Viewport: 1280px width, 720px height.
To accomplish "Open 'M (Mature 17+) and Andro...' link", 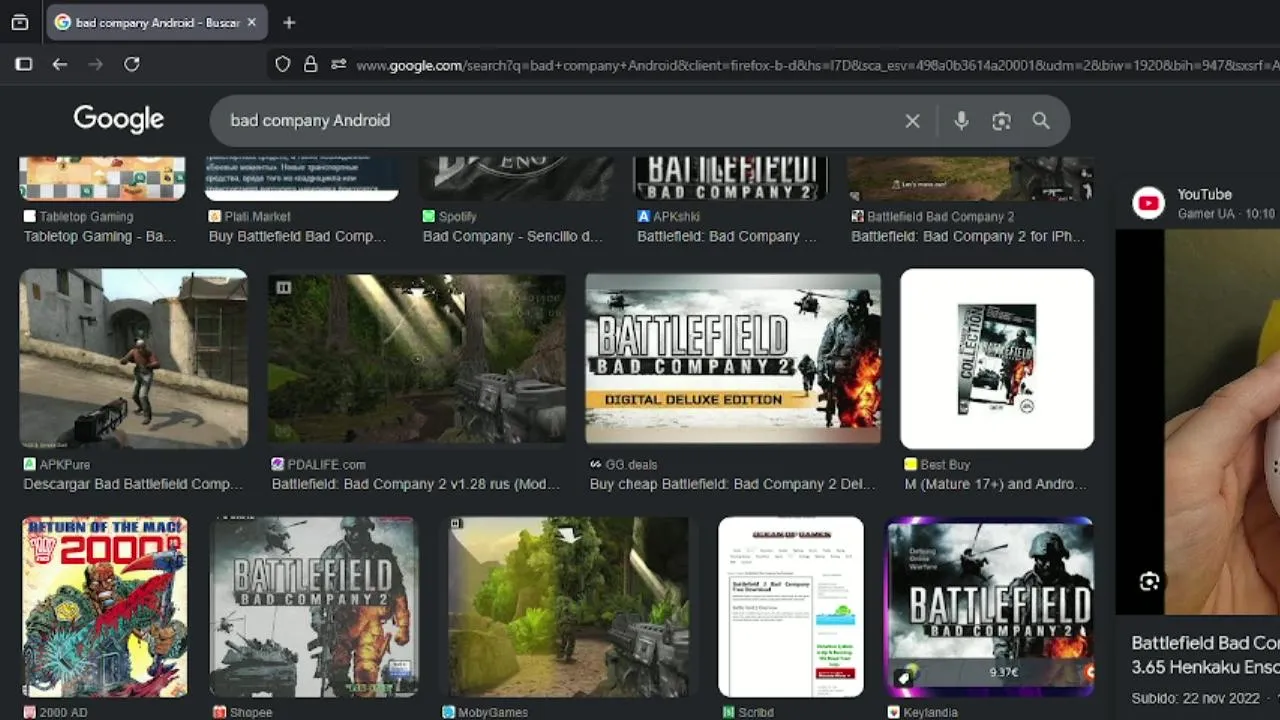I will [x=995, y=484].
